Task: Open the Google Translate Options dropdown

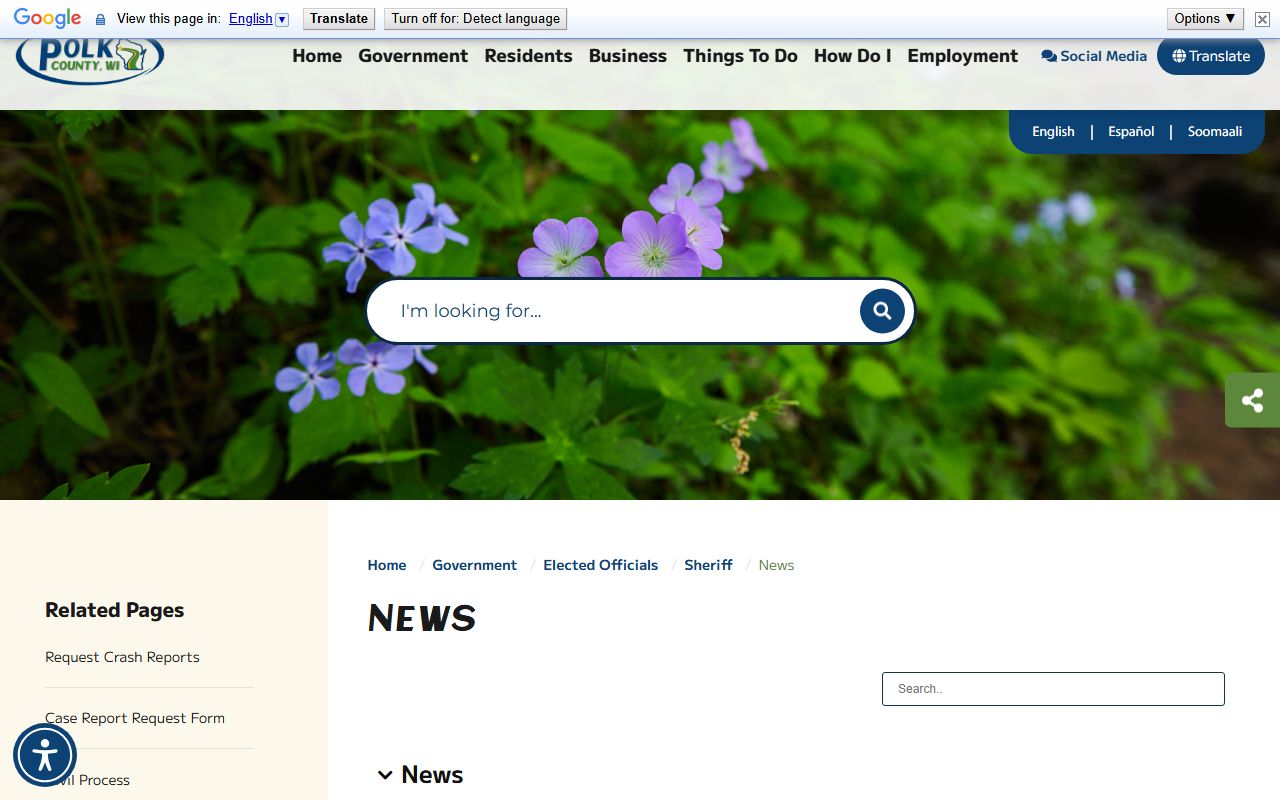Action: 1205,19
